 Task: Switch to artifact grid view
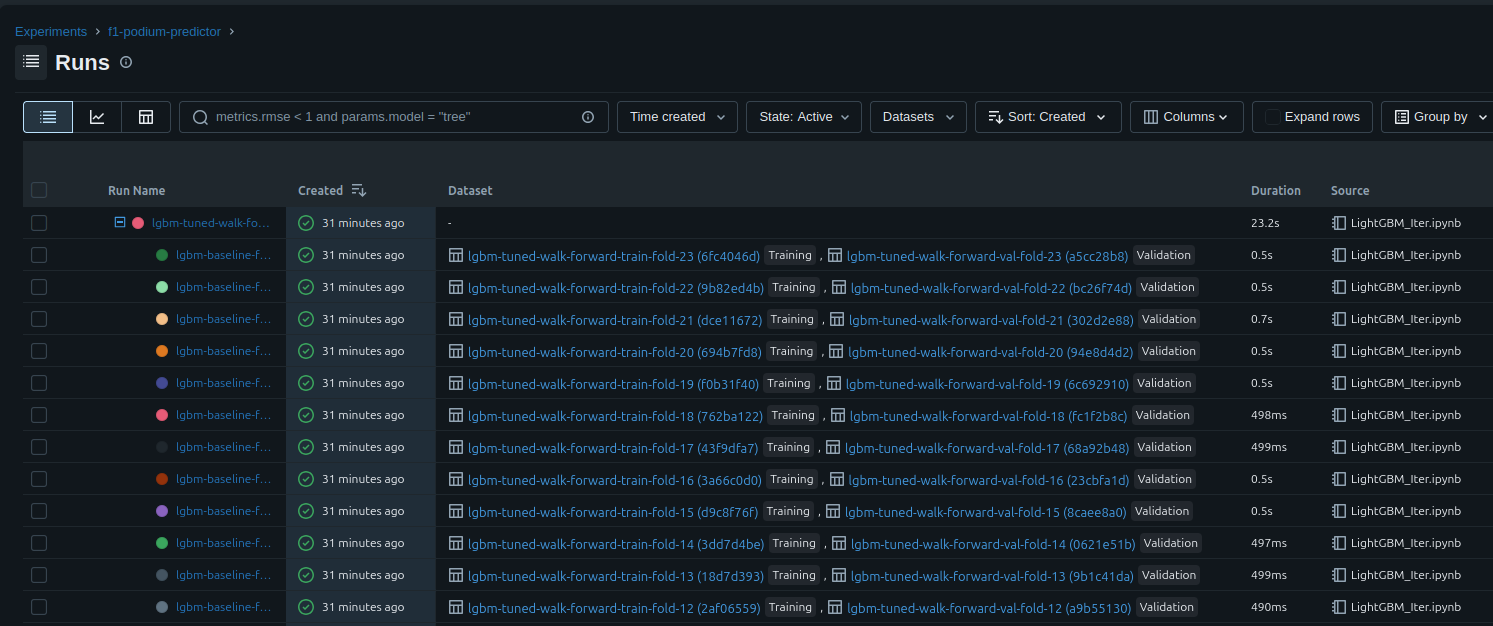coord(146,117)
